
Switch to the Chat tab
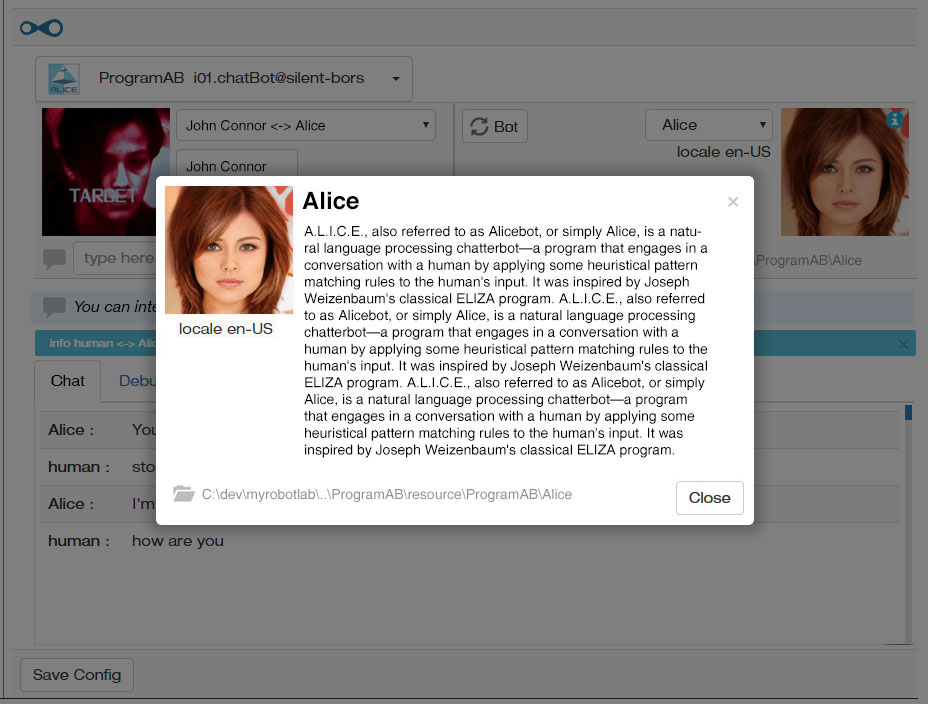click(67, 381)
